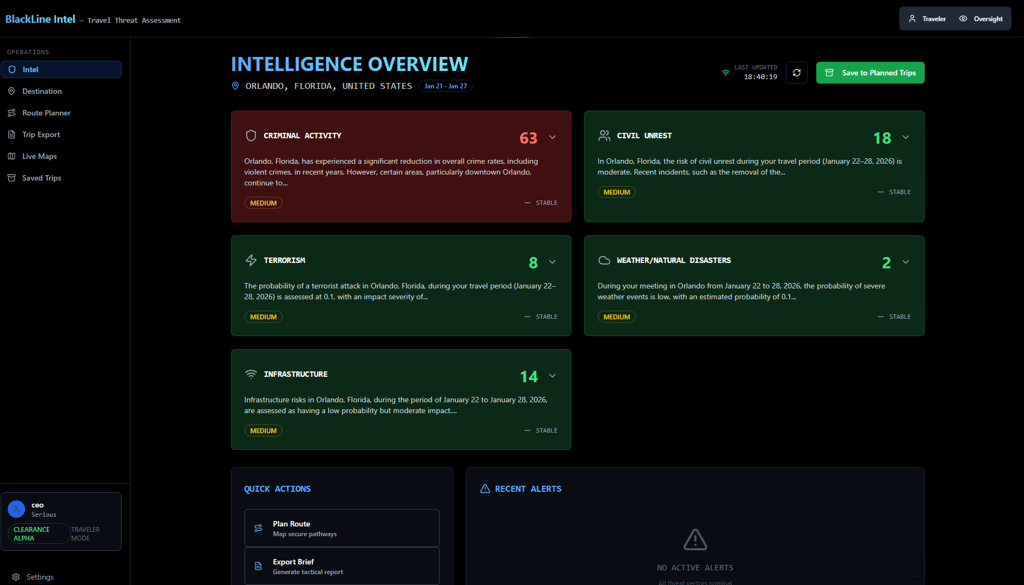This screenshot has height=585, width=1024.
Task: Click the location pin icon beside Orlando
Action: [x=235, y=86]
